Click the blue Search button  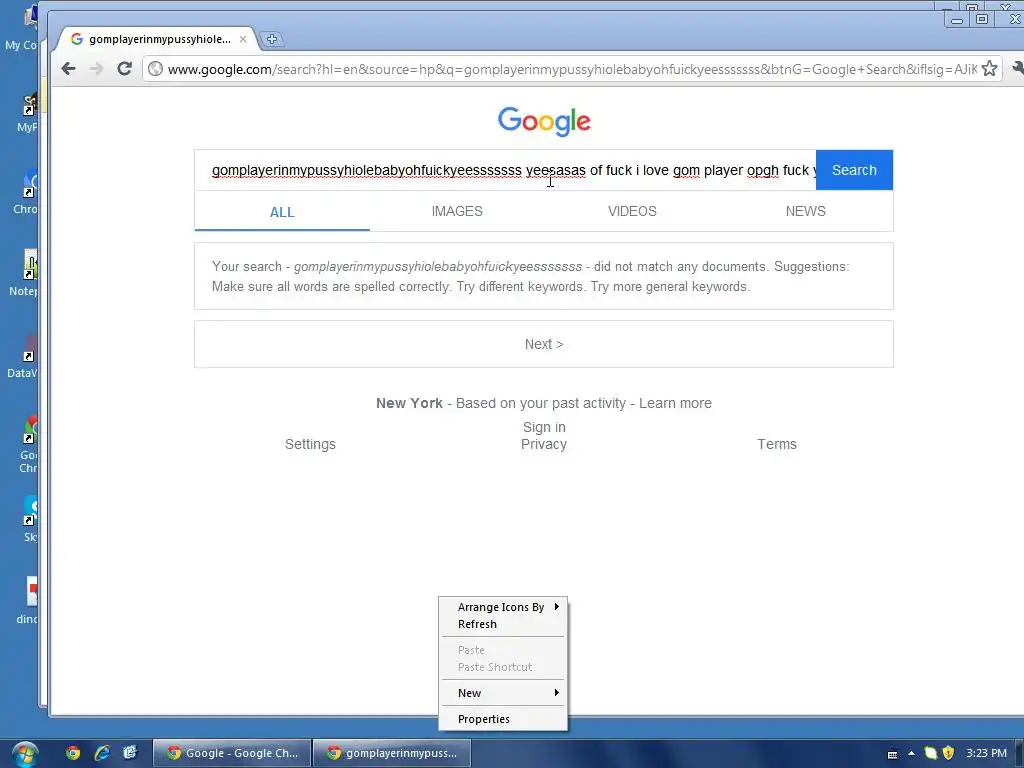(854, 170)
